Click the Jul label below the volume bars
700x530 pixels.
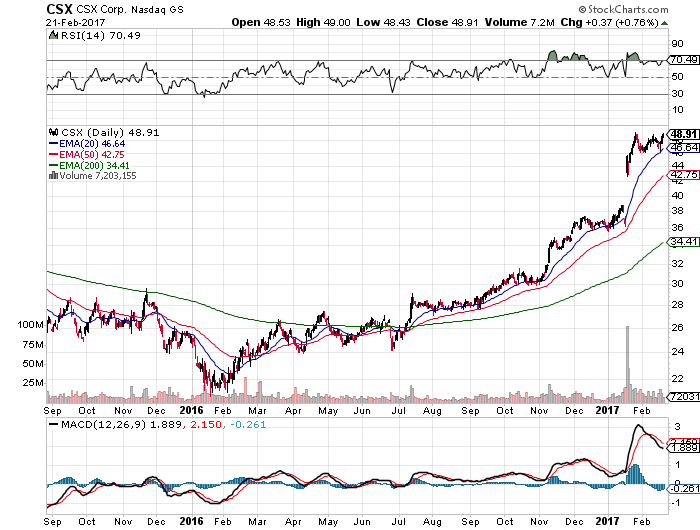tap(398, 411)
